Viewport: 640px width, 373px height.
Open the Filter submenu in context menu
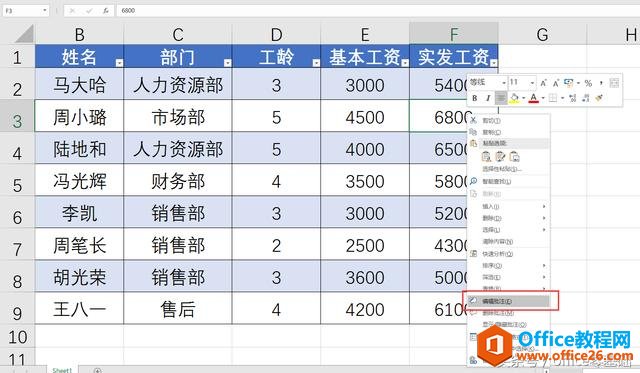509,277
